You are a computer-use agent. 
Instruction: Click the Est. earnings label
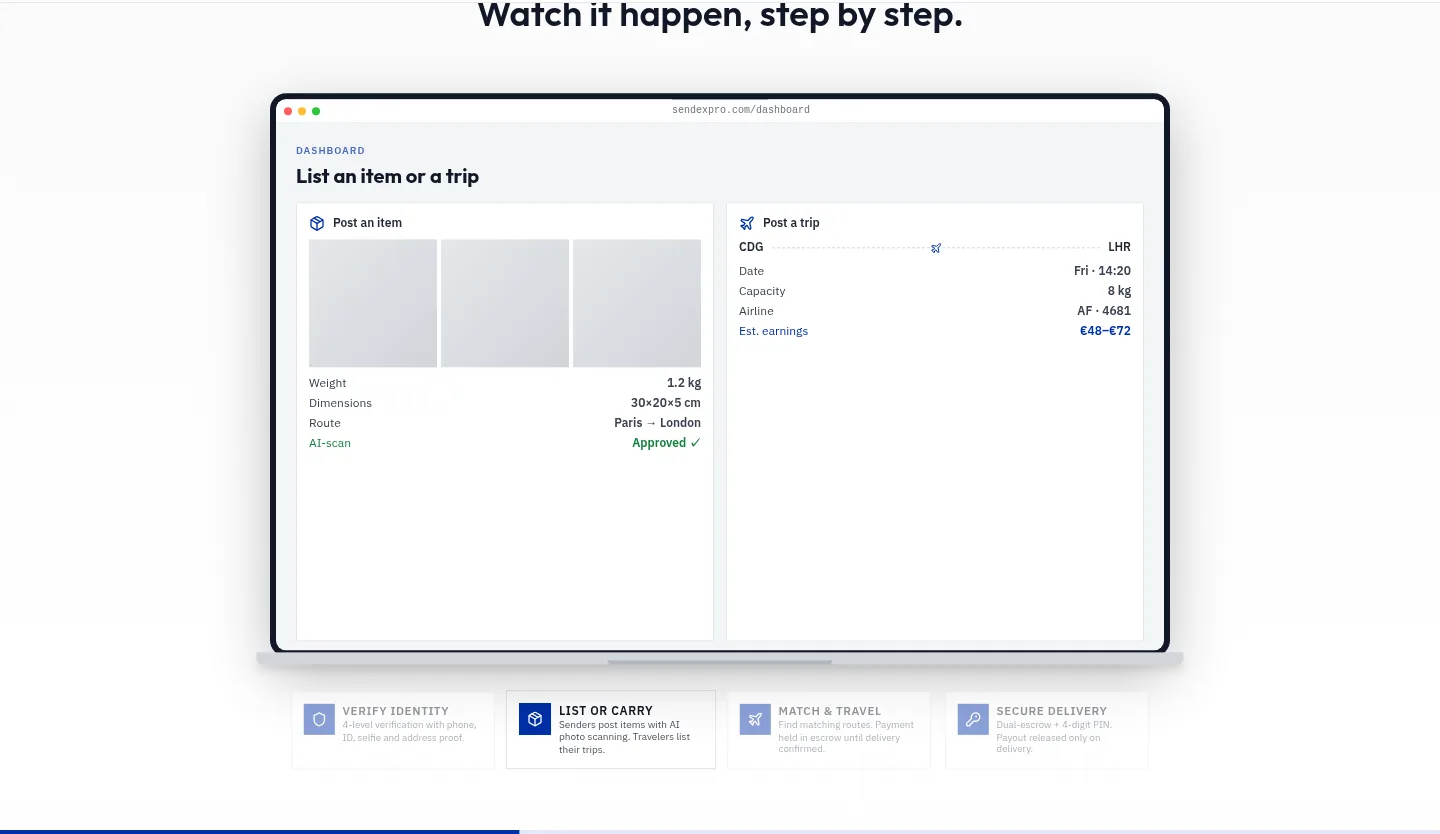coord(773,331)
